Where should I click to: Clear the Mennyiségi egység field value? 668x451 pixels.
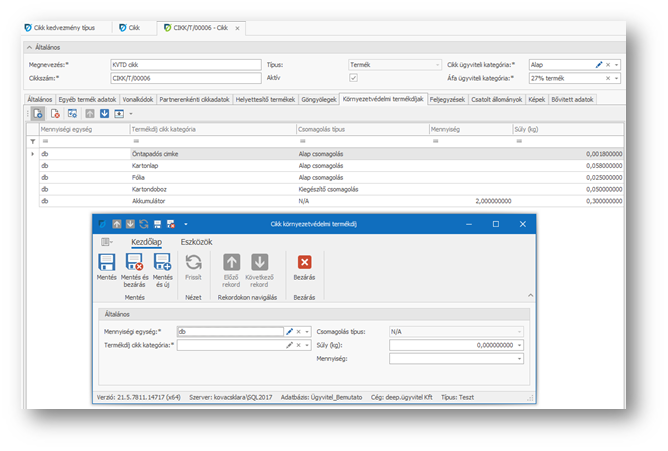click(298, 331)
